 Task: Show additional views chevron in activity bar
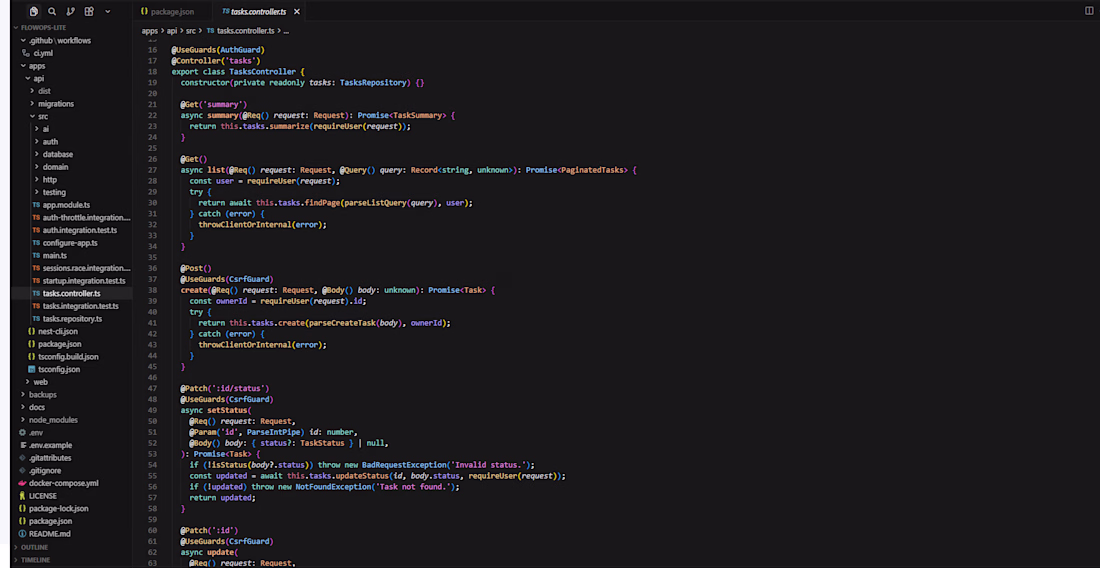pyautogui.click(x=107, y=11)
